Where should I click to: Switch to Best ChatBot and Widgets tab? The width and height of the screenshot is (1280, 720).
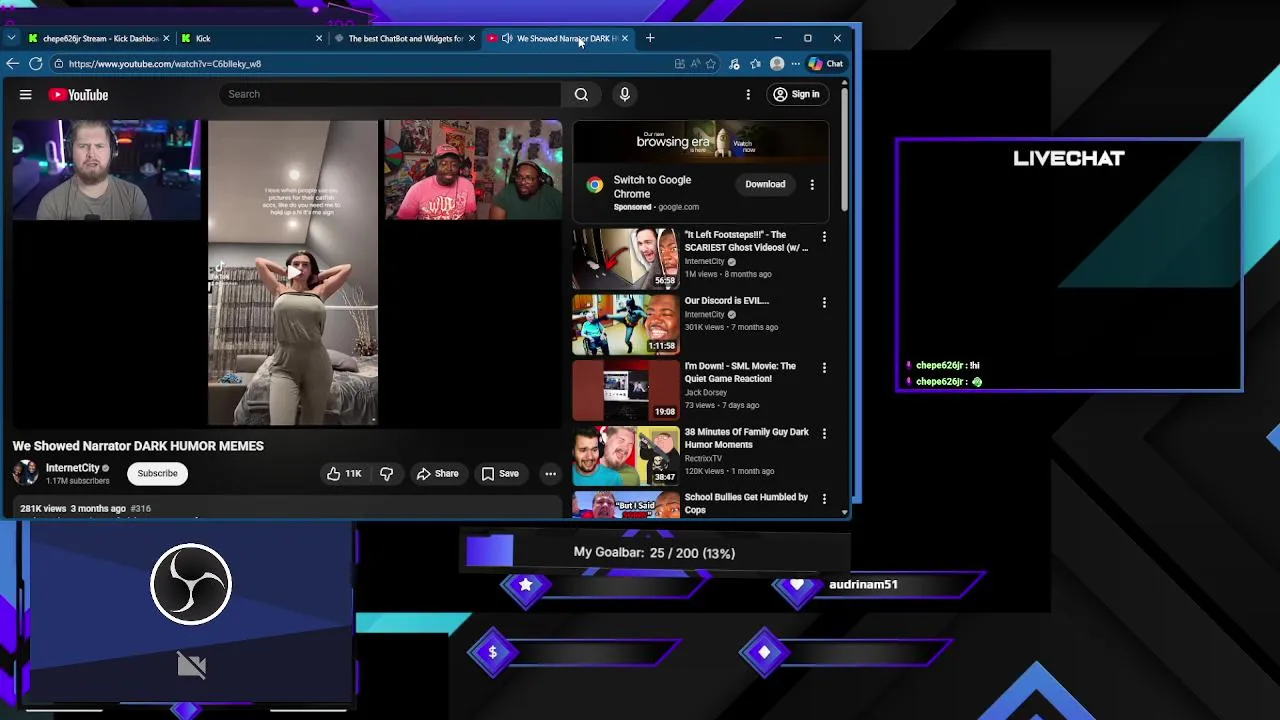click(406, 38)
